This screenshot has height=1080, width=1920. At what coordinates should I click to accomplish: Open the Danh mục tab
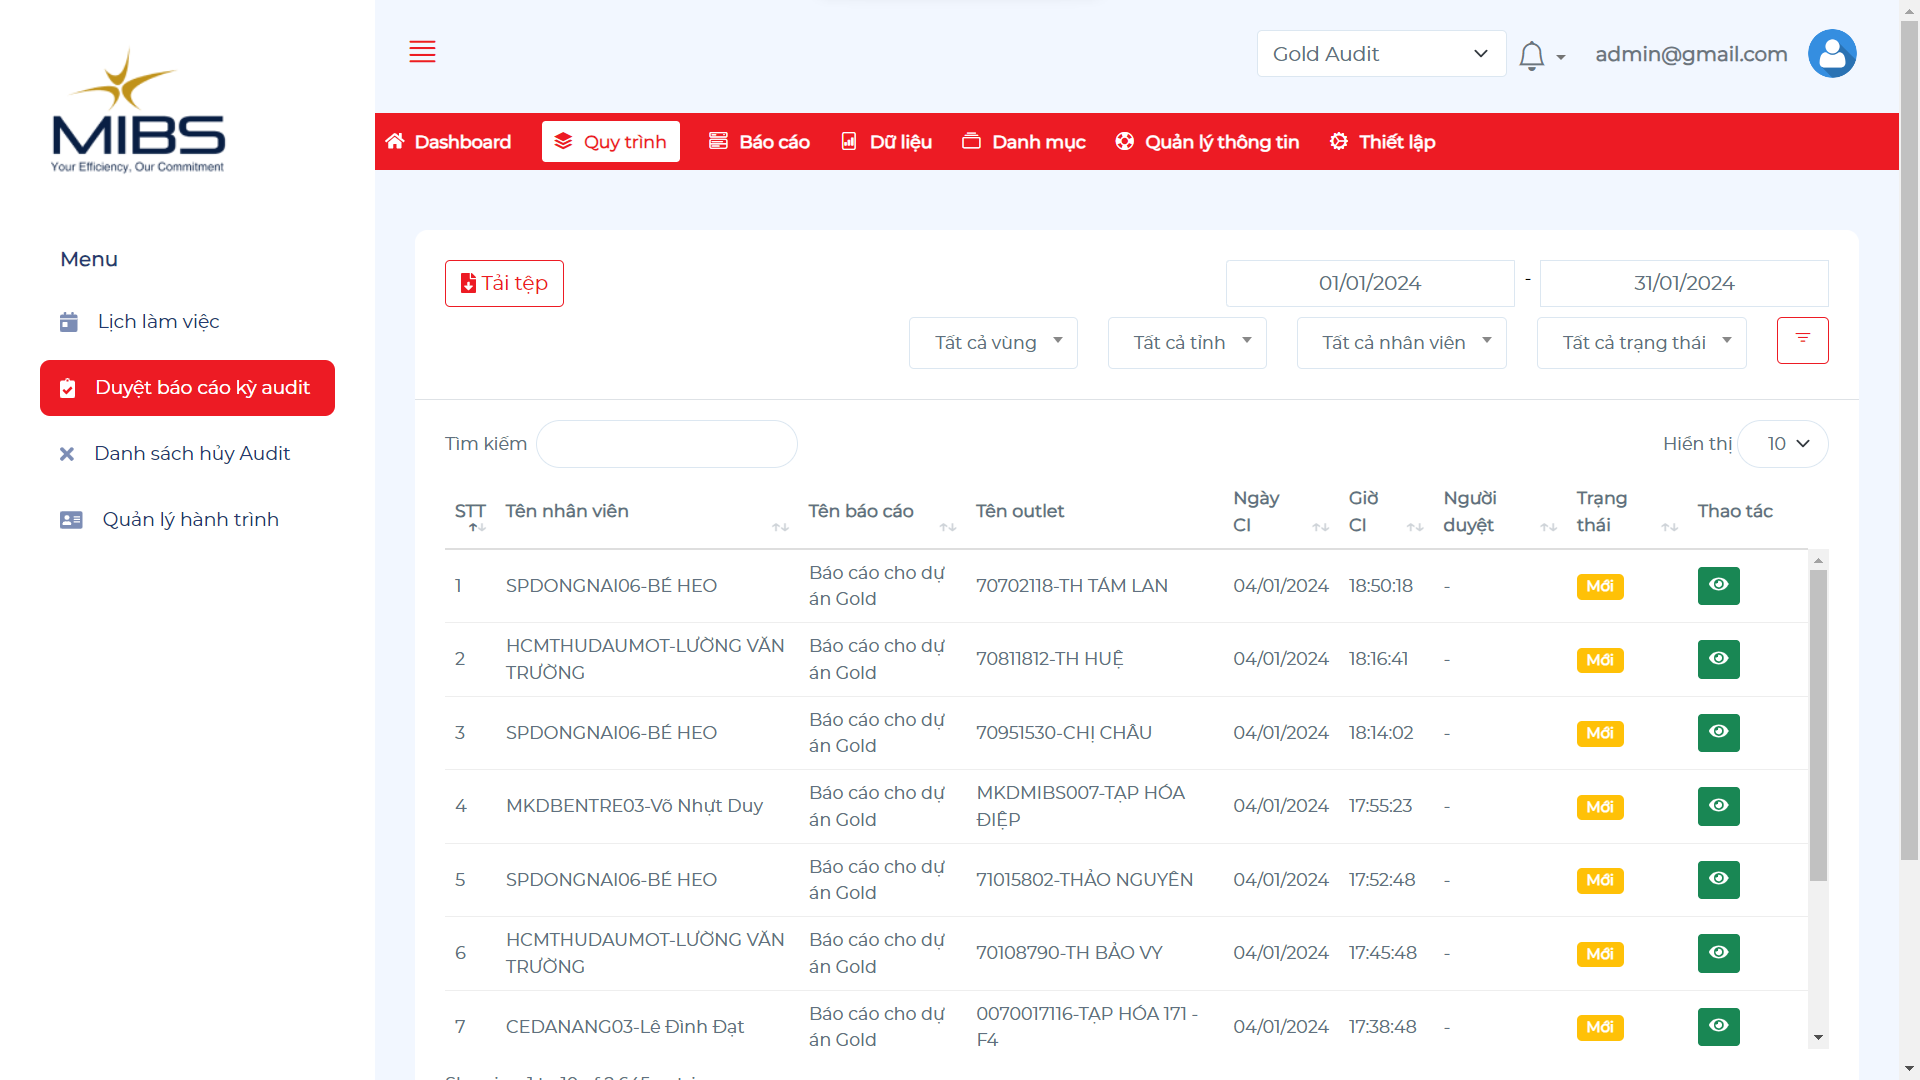[x=1024, y=142]
